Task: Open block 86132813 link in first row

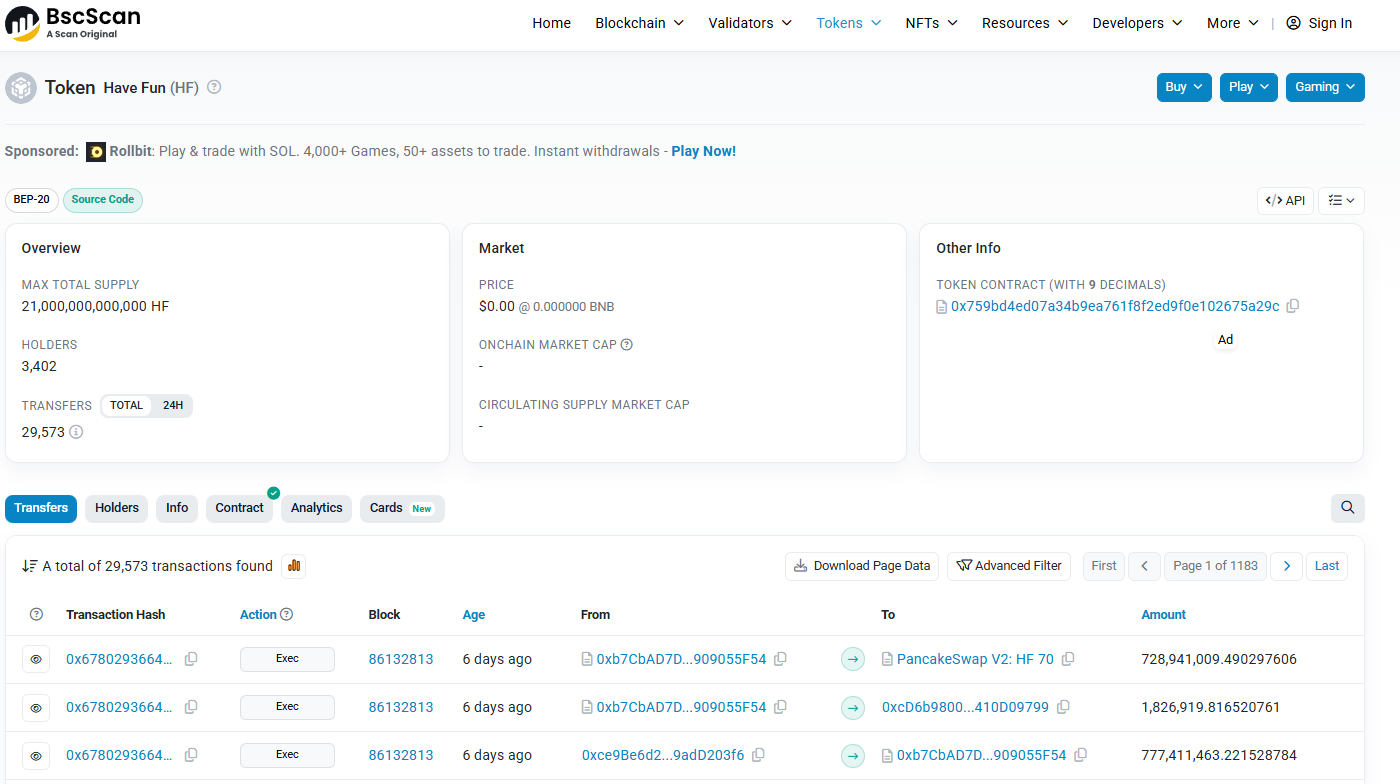Action: coord(401,659)
